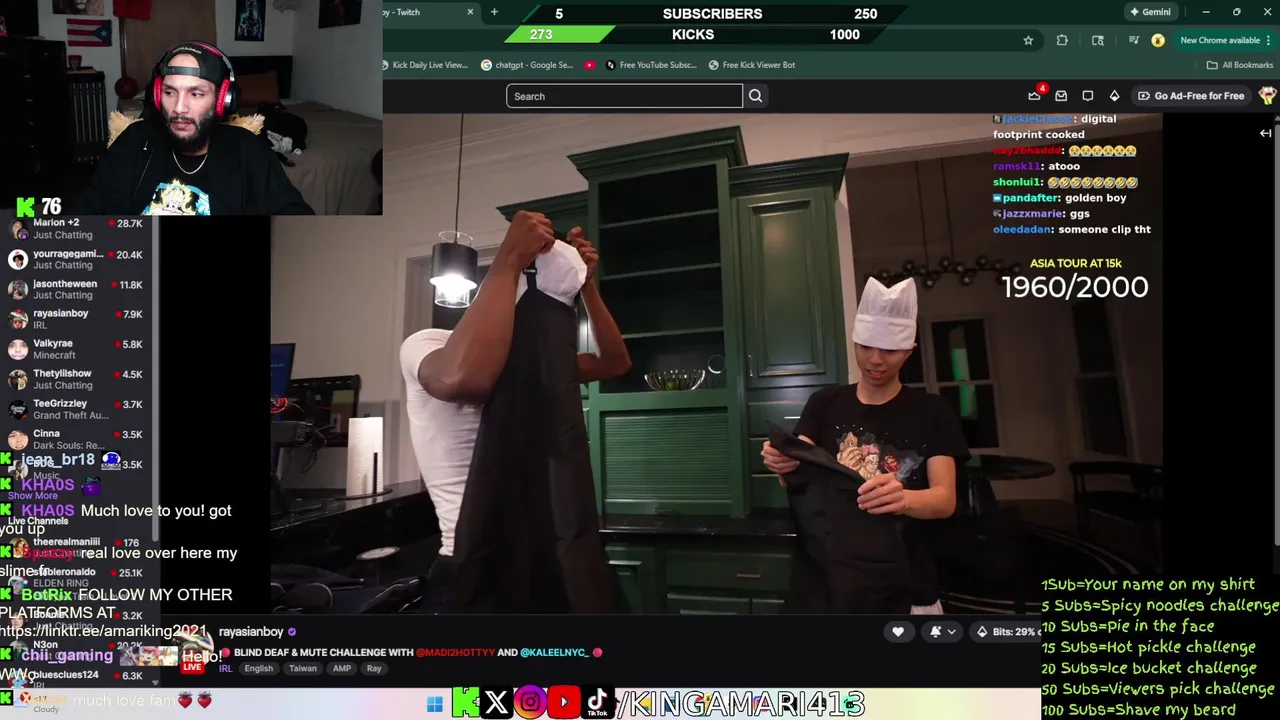Click the IRL category link

[225, 668]
